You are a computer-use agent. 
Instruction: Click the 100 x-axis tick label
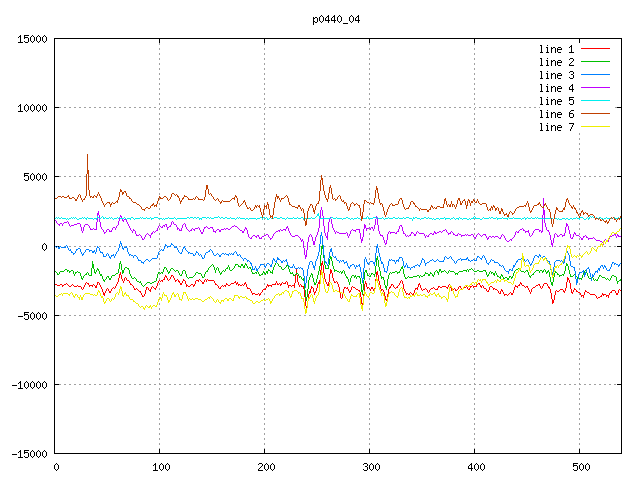pyautogui.click(x=160, y=467)
